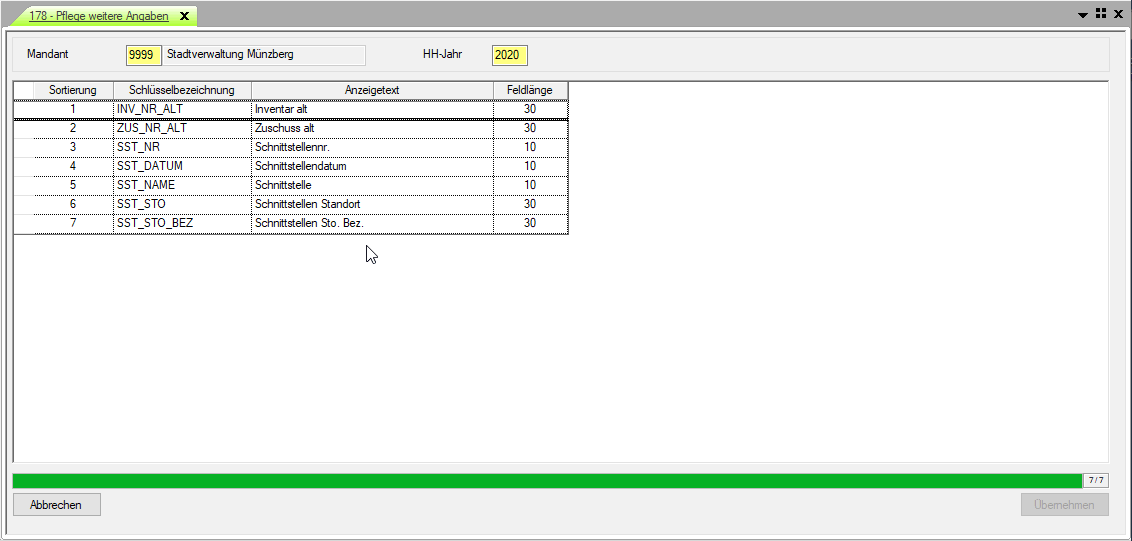This screenshot has height=541, width=1132.
Task: Select the Zuschuss alt display text cell
Action: [x=372, y=128]
